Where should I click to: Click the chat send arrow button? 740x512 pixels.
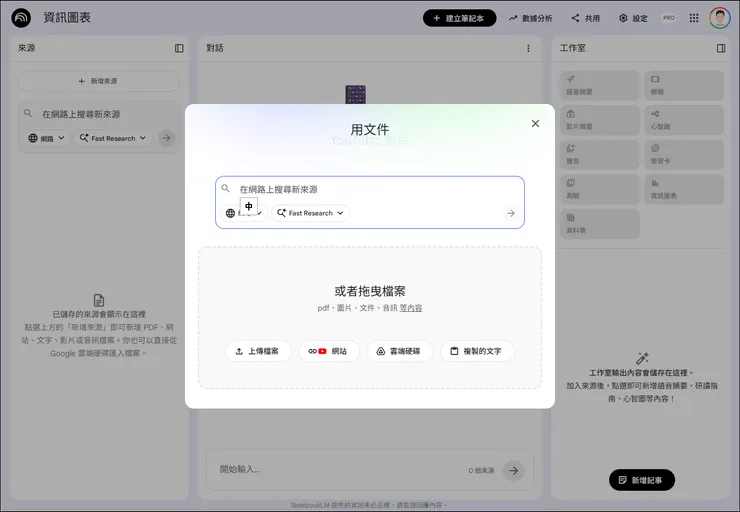pyautogui.click(x=513, y=470)
